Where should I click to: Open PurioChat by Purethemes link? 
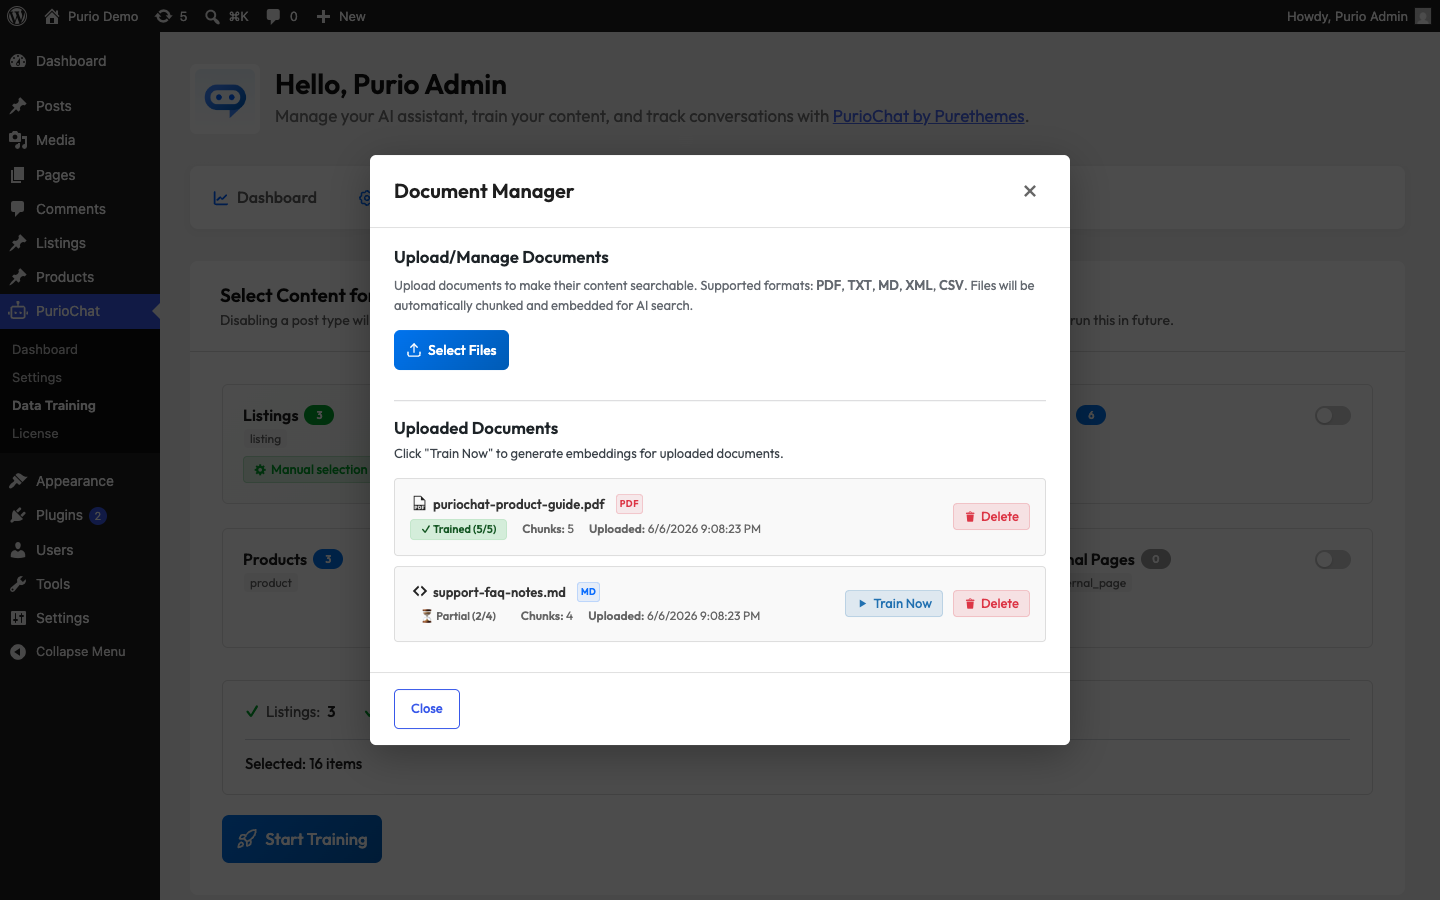click(928, 116)
